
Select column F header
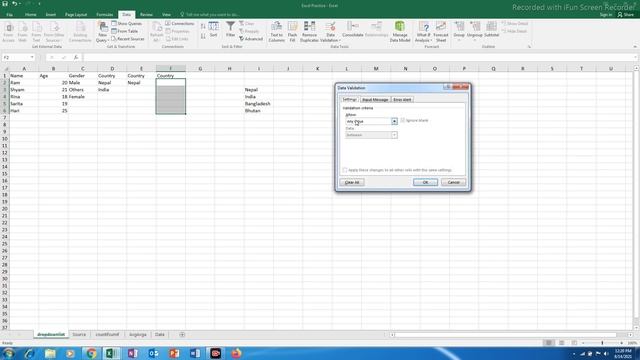171,68
